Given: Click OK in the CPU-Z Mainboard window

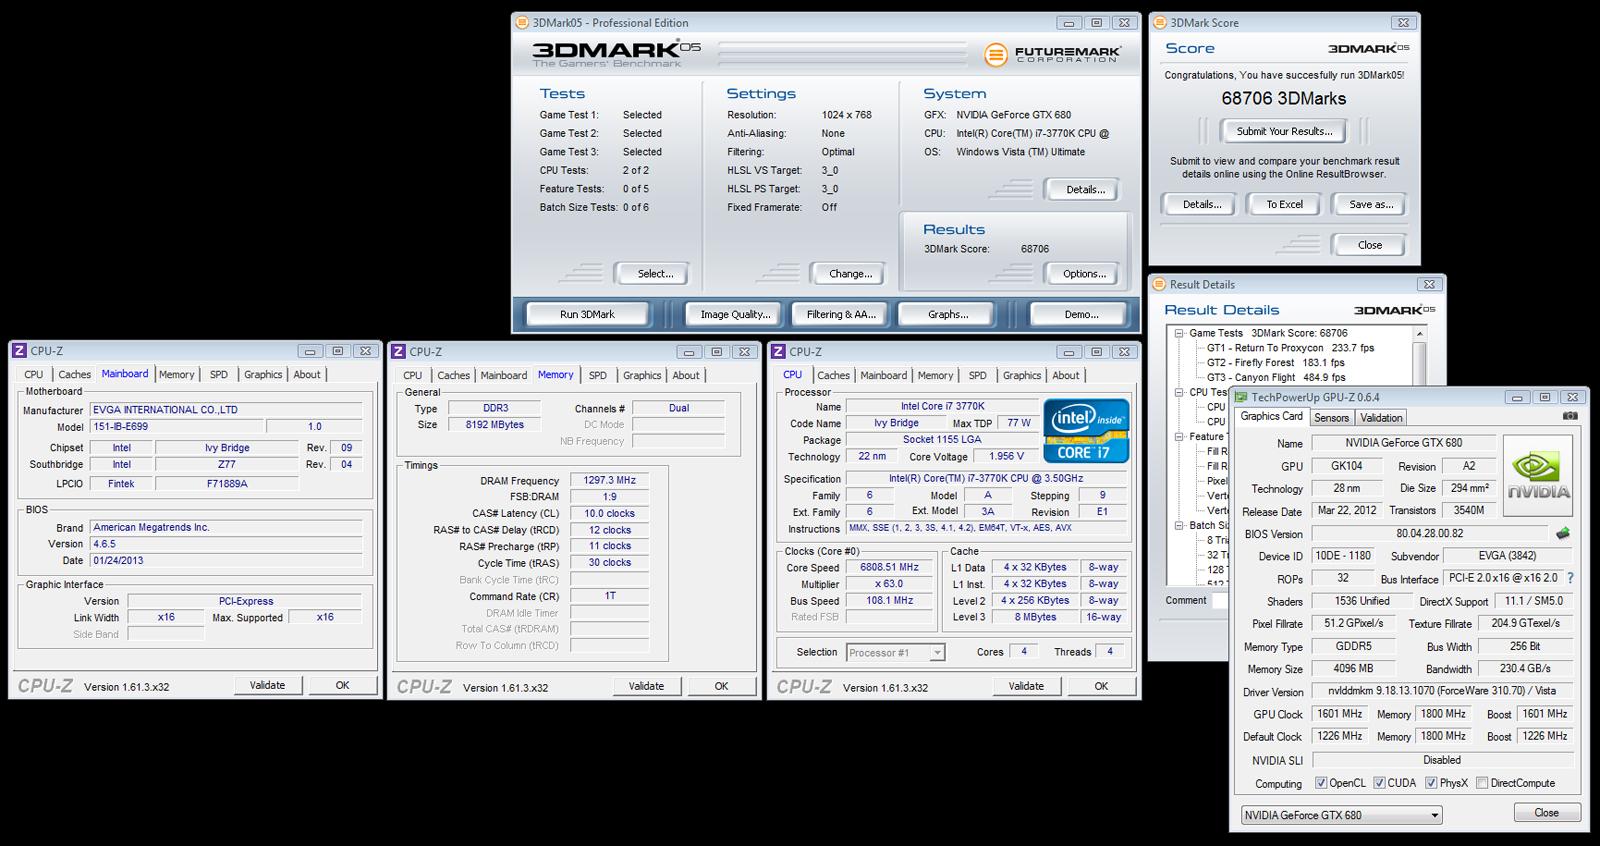Looking at the screenshot, I should tap(342, 685).
